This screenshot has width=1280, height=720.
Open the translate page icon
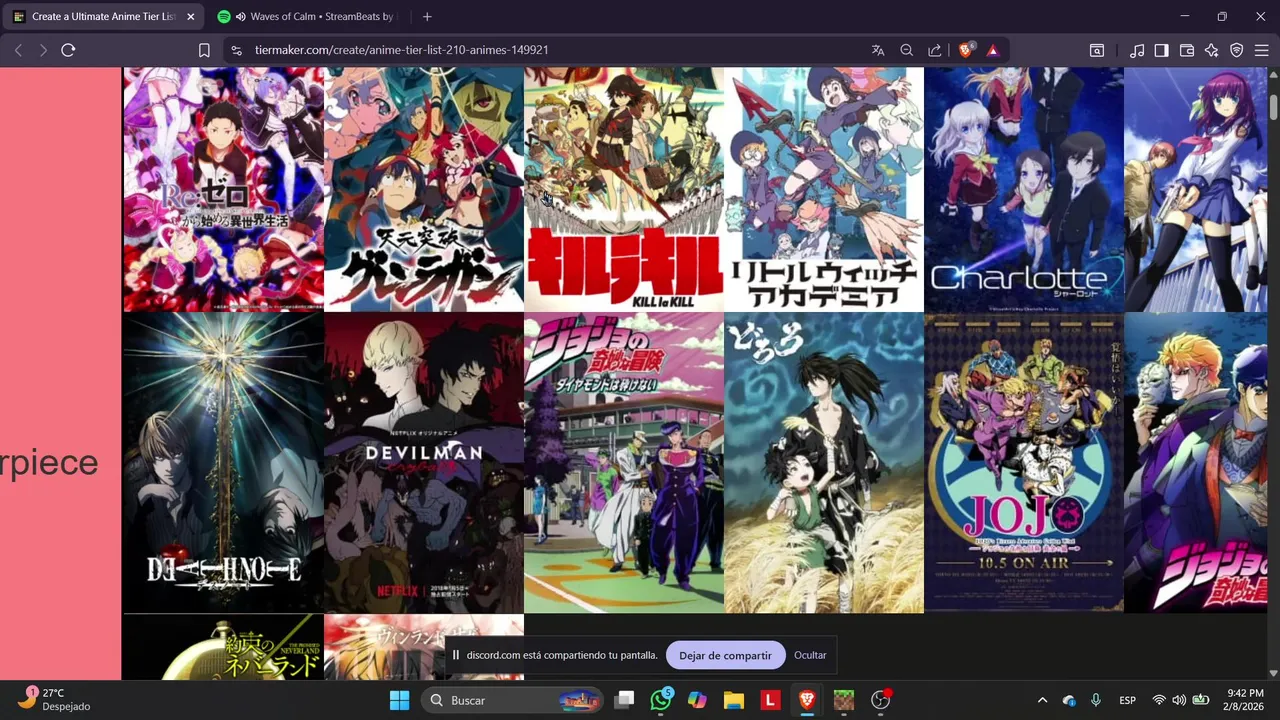[x=878, y=50]
